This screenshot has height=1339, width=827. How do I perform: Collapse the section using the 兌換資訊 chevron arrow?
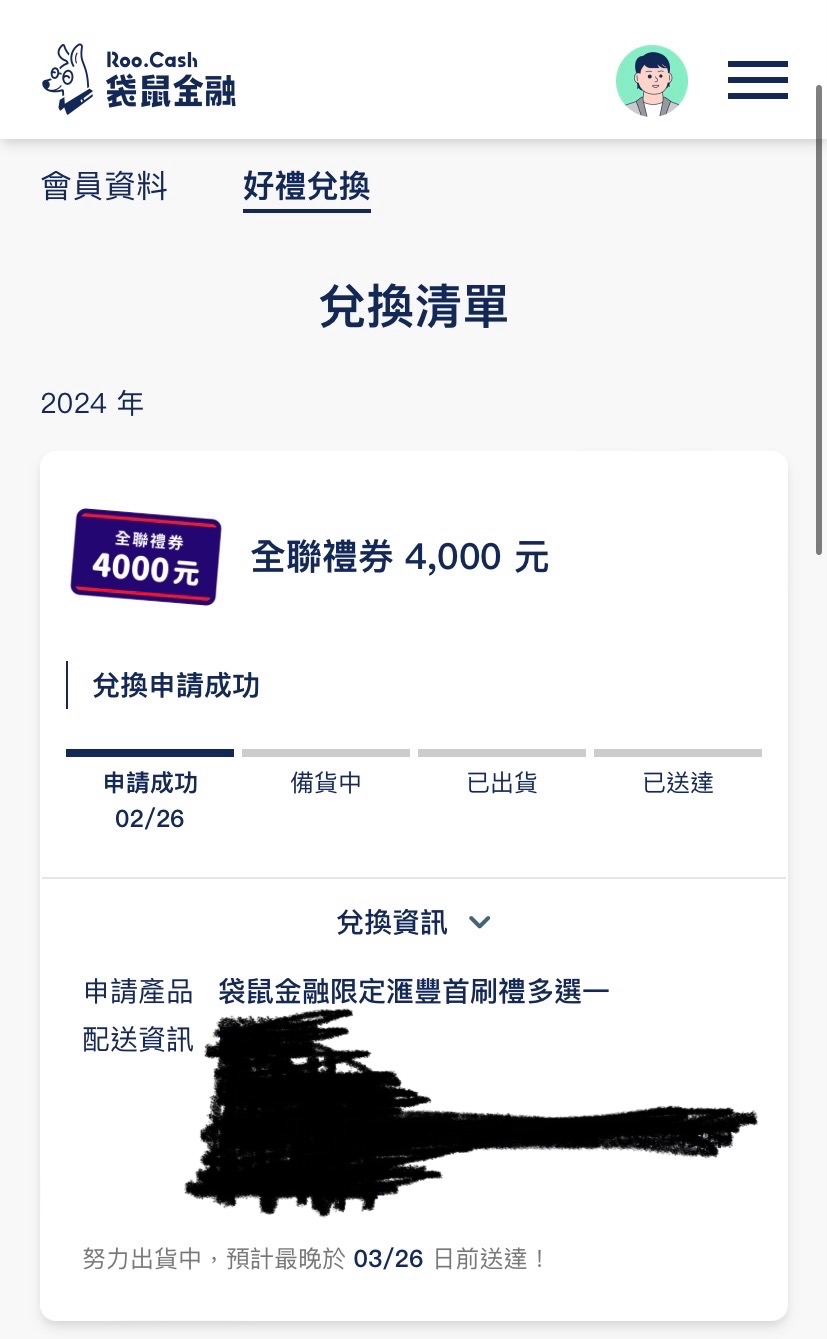480,922
